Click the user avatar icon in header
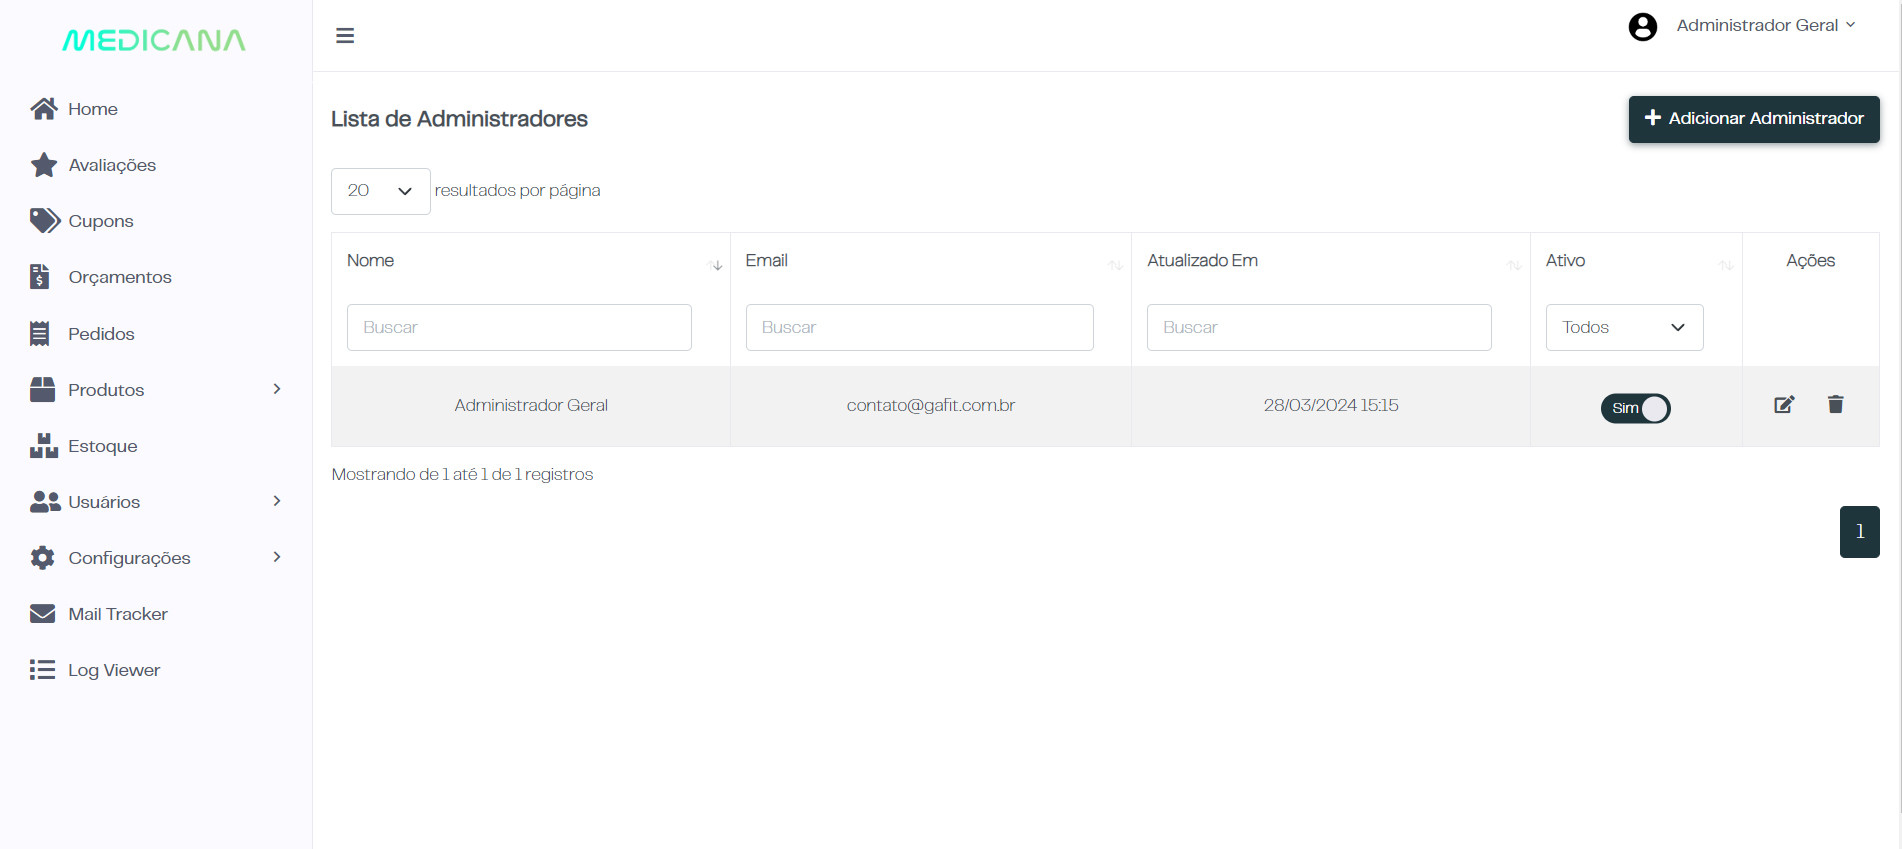Image resolution: width=1902 pixels, height=849 pixels. click(1642, 27)
